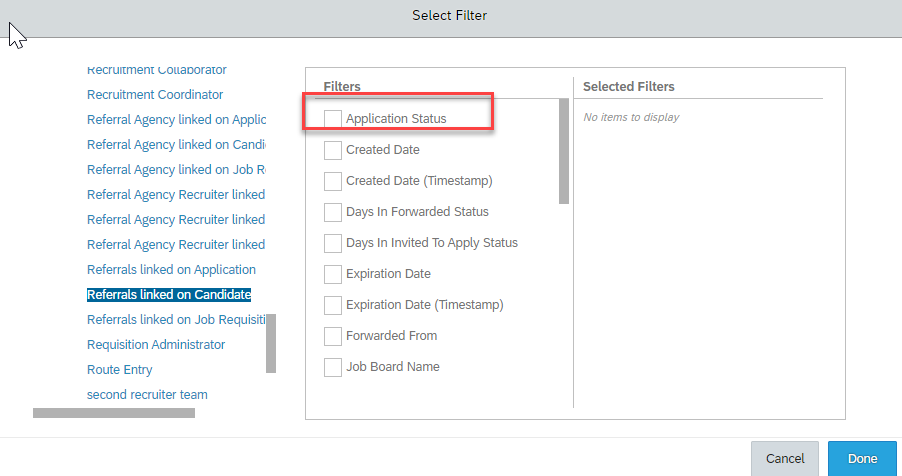Tick the Created Date checkbox
Image resolution: width=902 pixels, height=476 pixels.
click(332, 150)
